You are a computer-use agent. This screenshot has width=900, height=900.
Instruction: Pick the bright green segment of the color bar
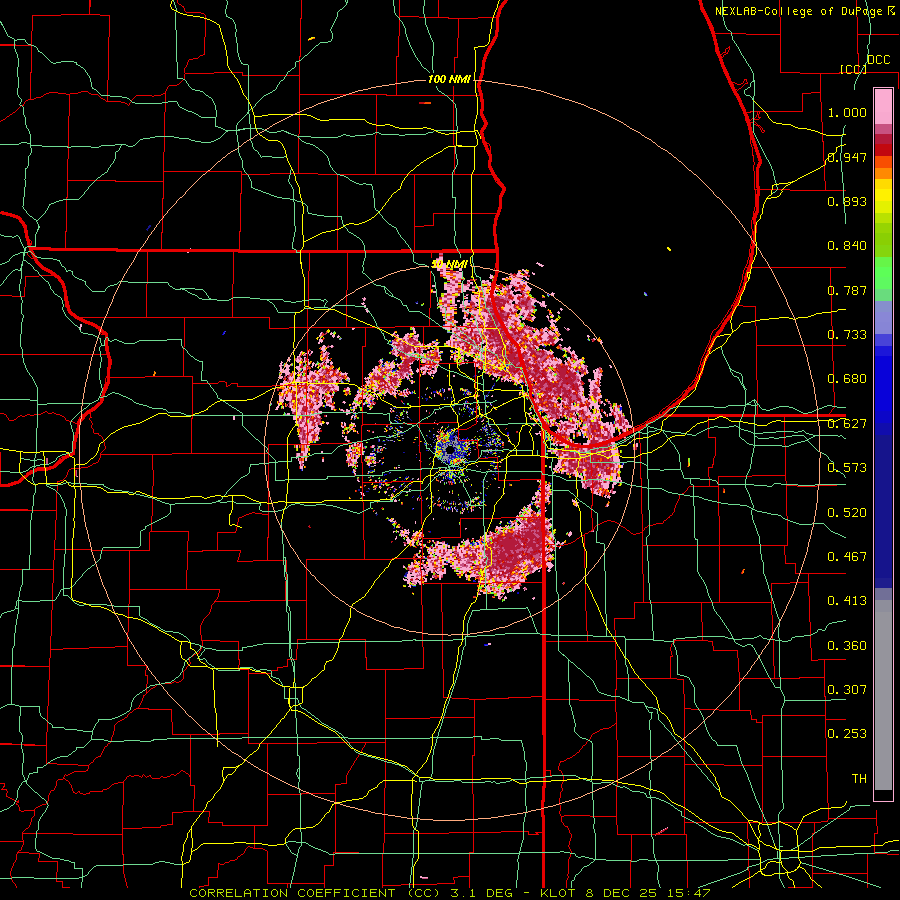click(x=883, y=273)
